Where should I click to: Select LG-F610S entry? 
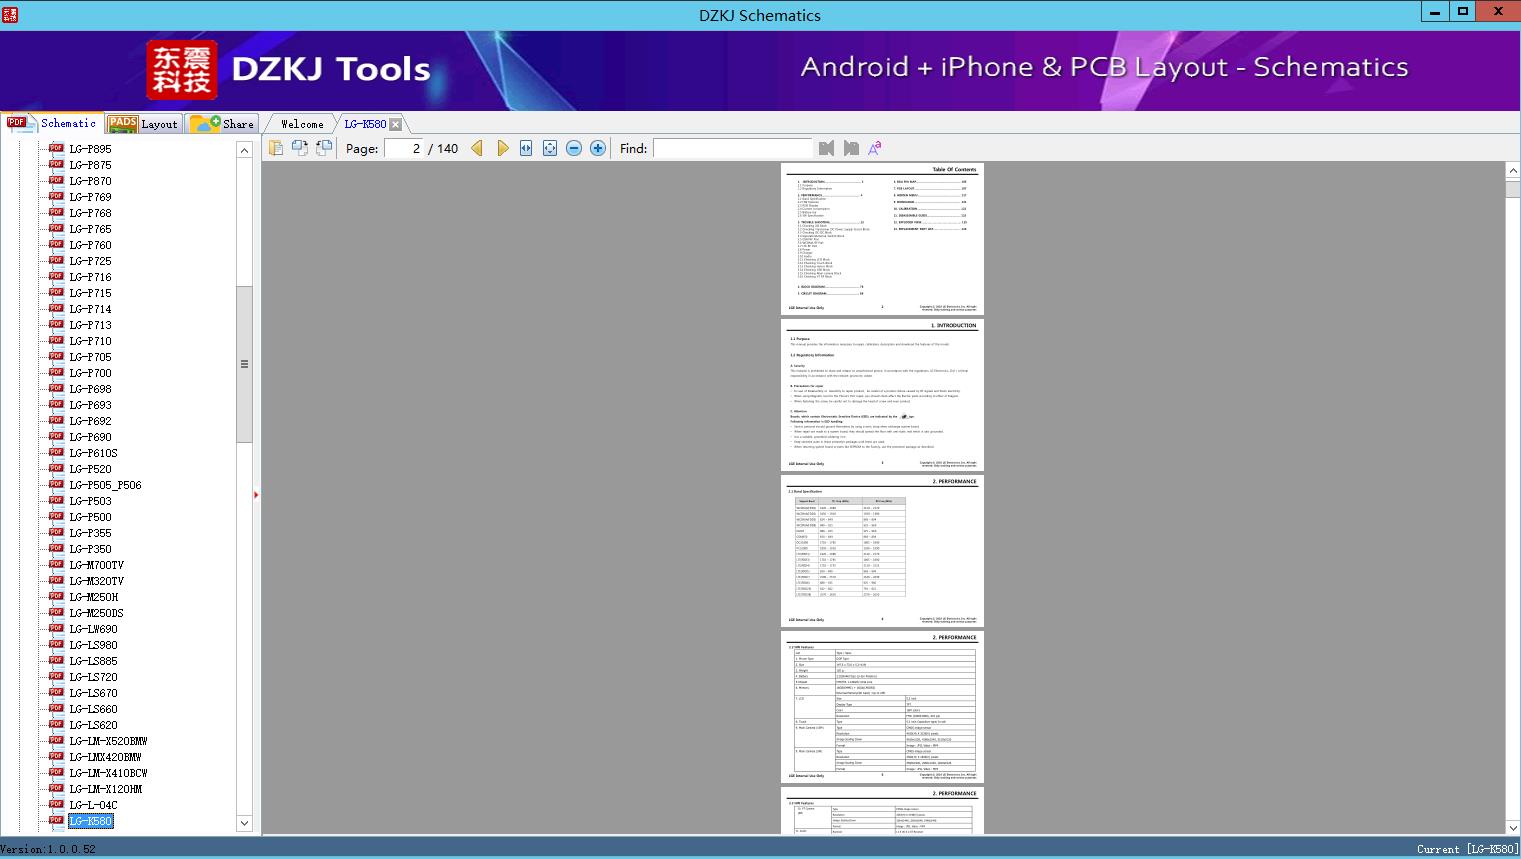pyautogui.click(x=93, y=453)
